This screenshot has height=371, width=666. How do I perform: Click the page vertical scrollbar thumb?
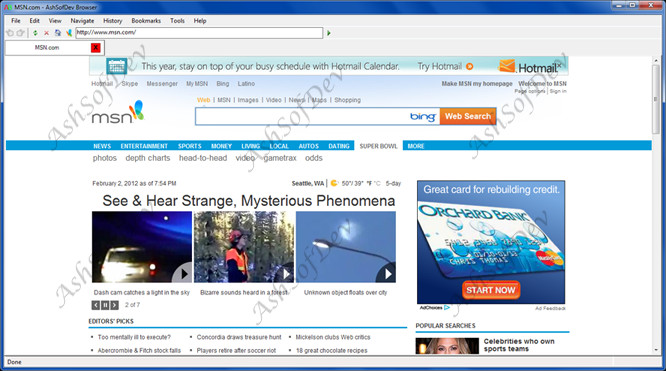(656, 99)
